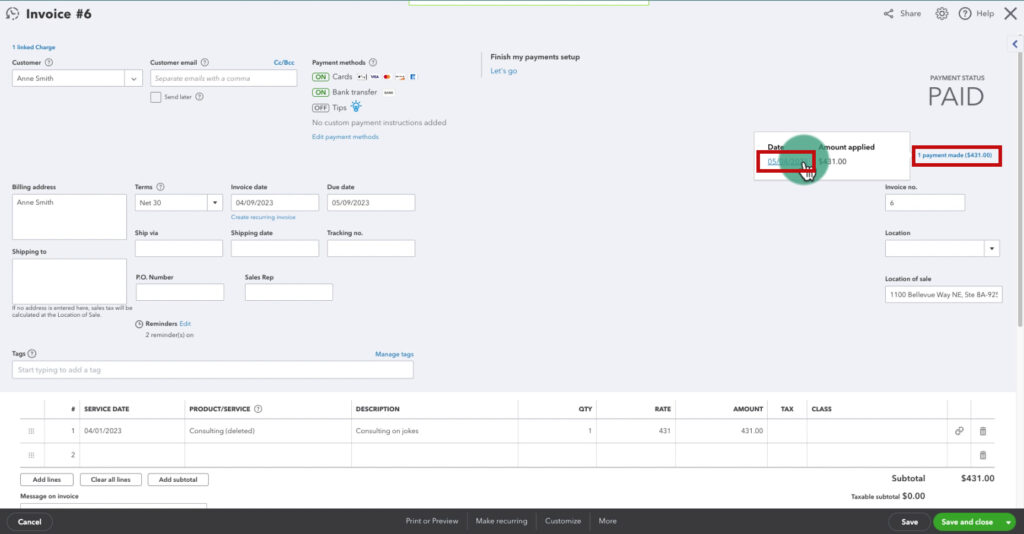
Task: Click Customize in the footer
Action: click(563, 521)
